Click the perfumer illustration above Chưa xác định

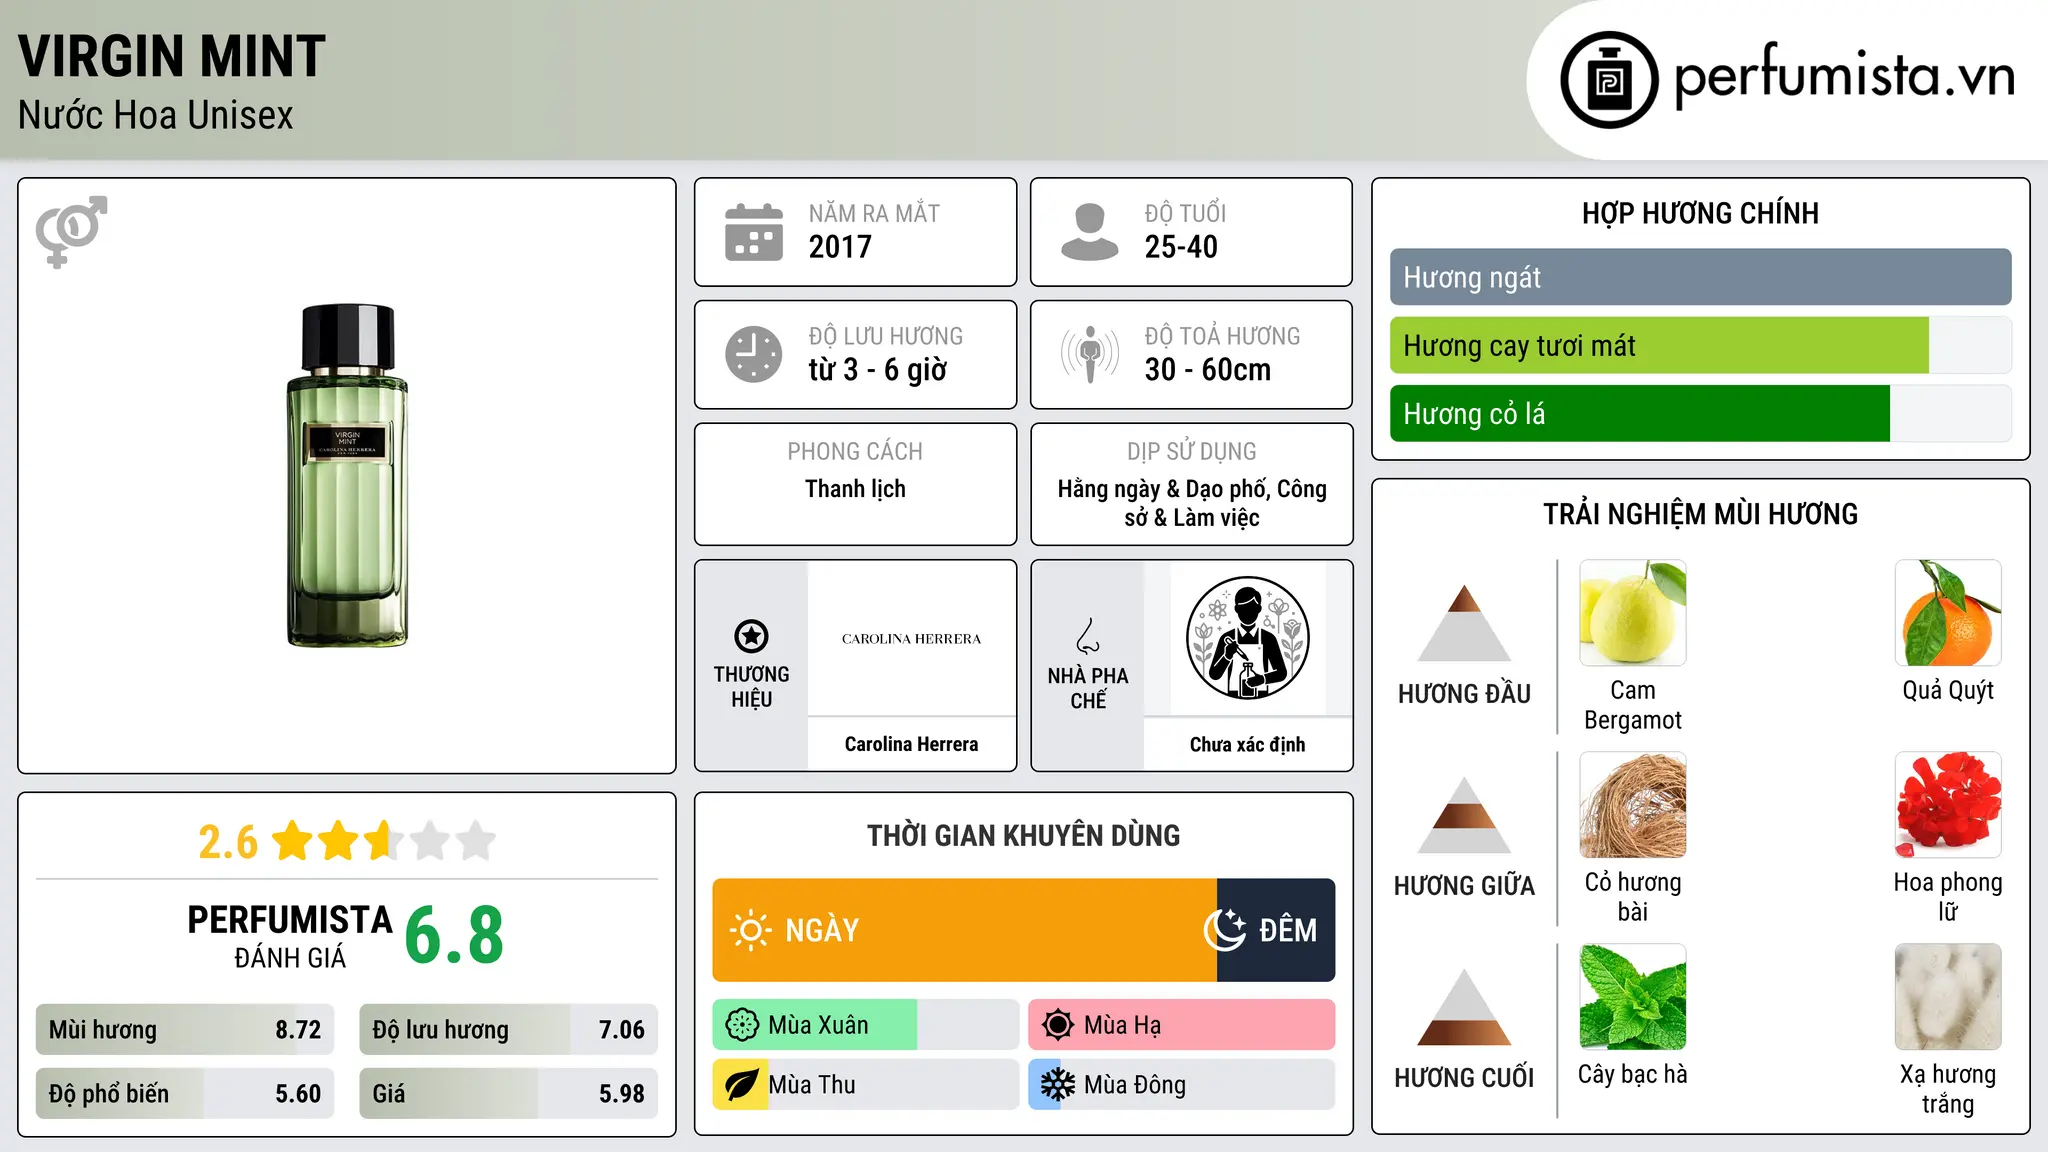tap(1247, 638)
